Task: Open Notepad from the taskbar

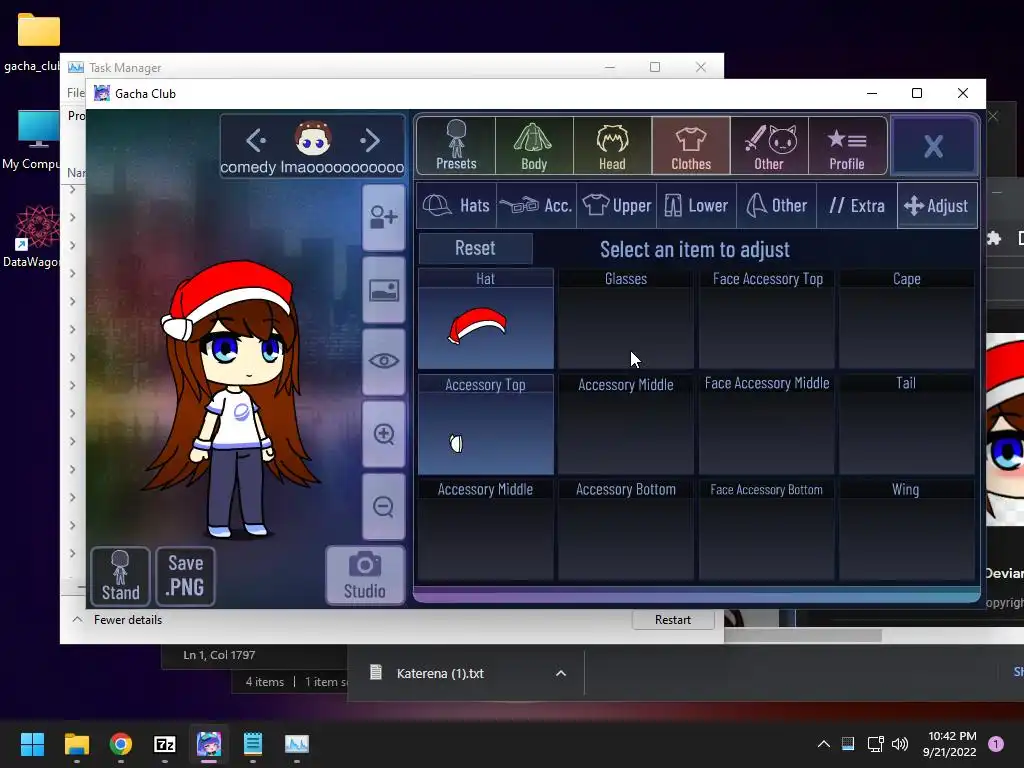Action: tap(253, 744)
